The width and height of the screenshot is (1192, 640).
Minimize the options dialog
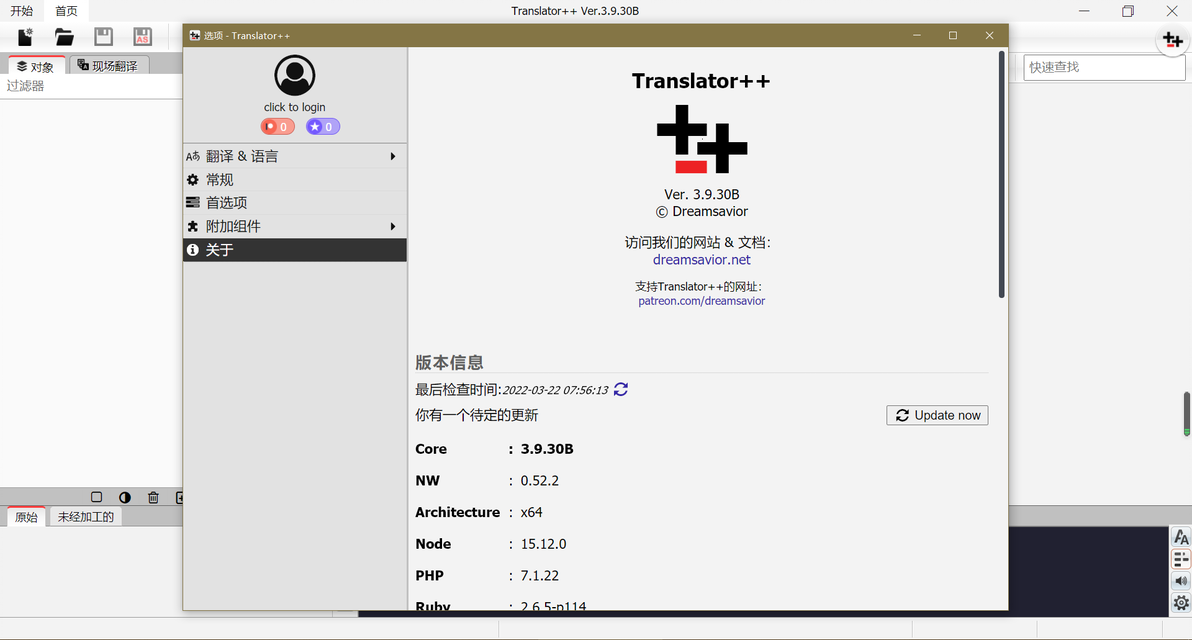click(x=917, y=36)
